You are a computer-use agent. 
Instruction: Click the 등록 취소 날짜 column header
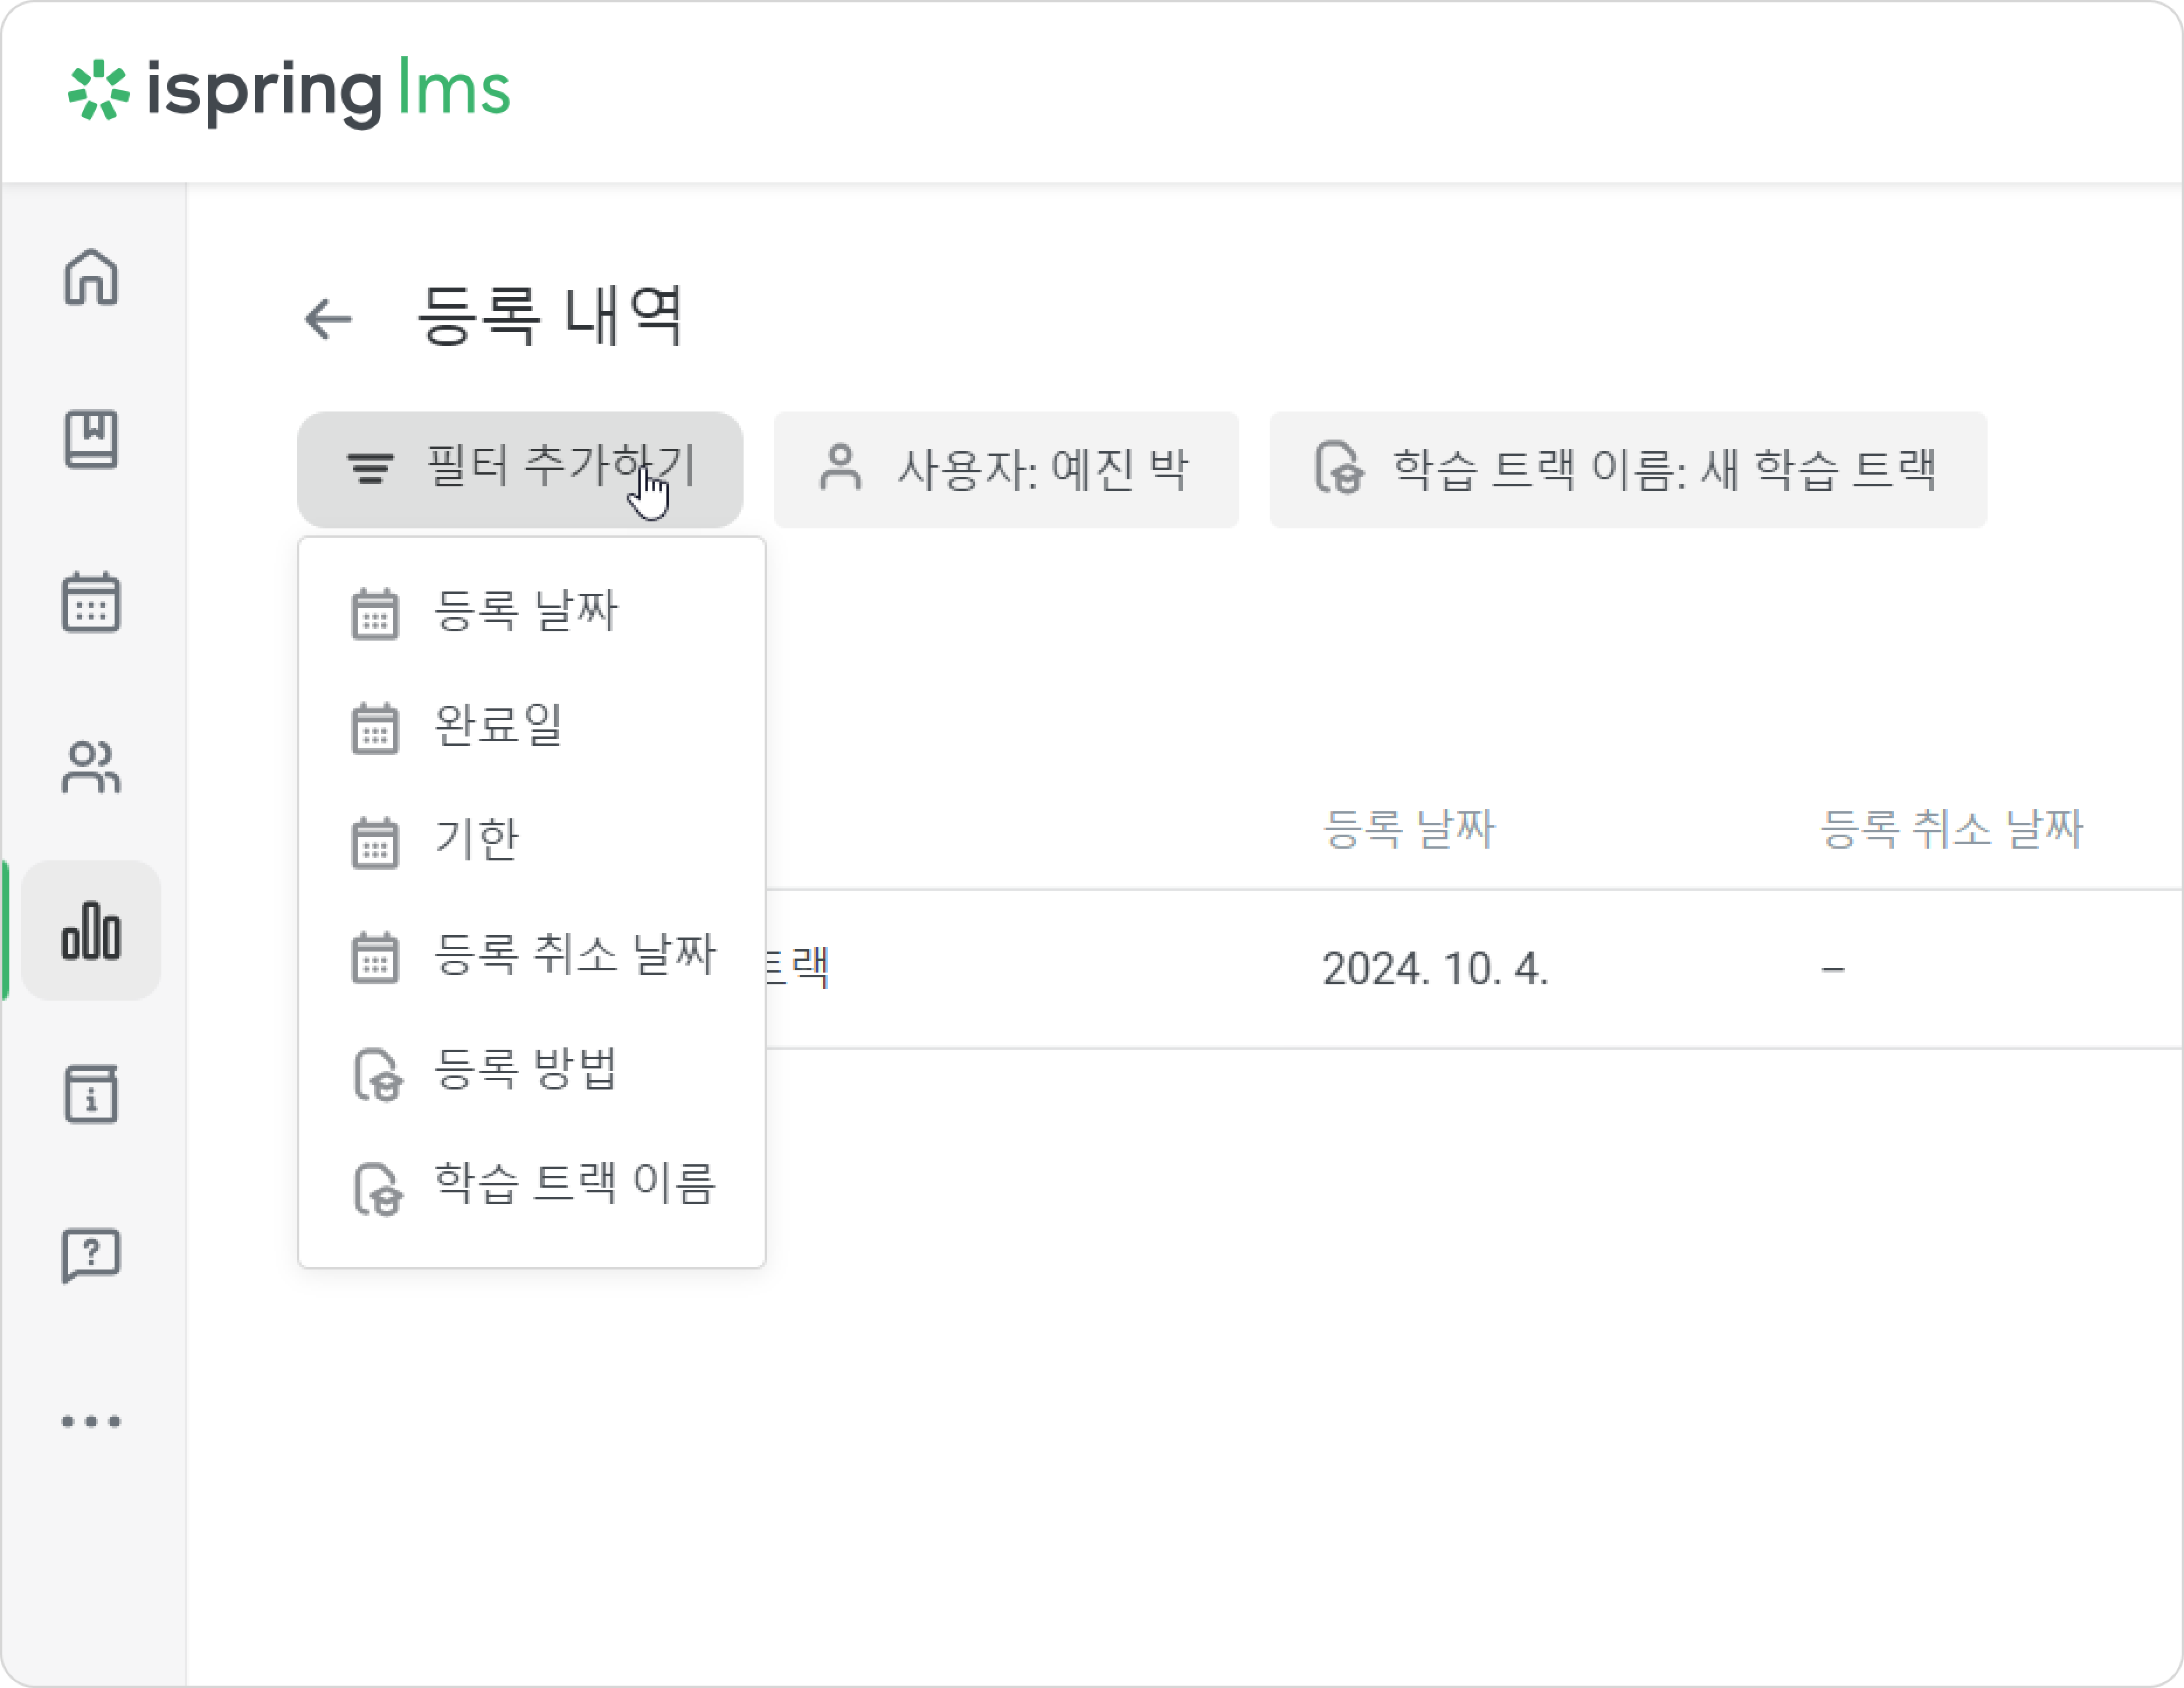pos(1951,829)
